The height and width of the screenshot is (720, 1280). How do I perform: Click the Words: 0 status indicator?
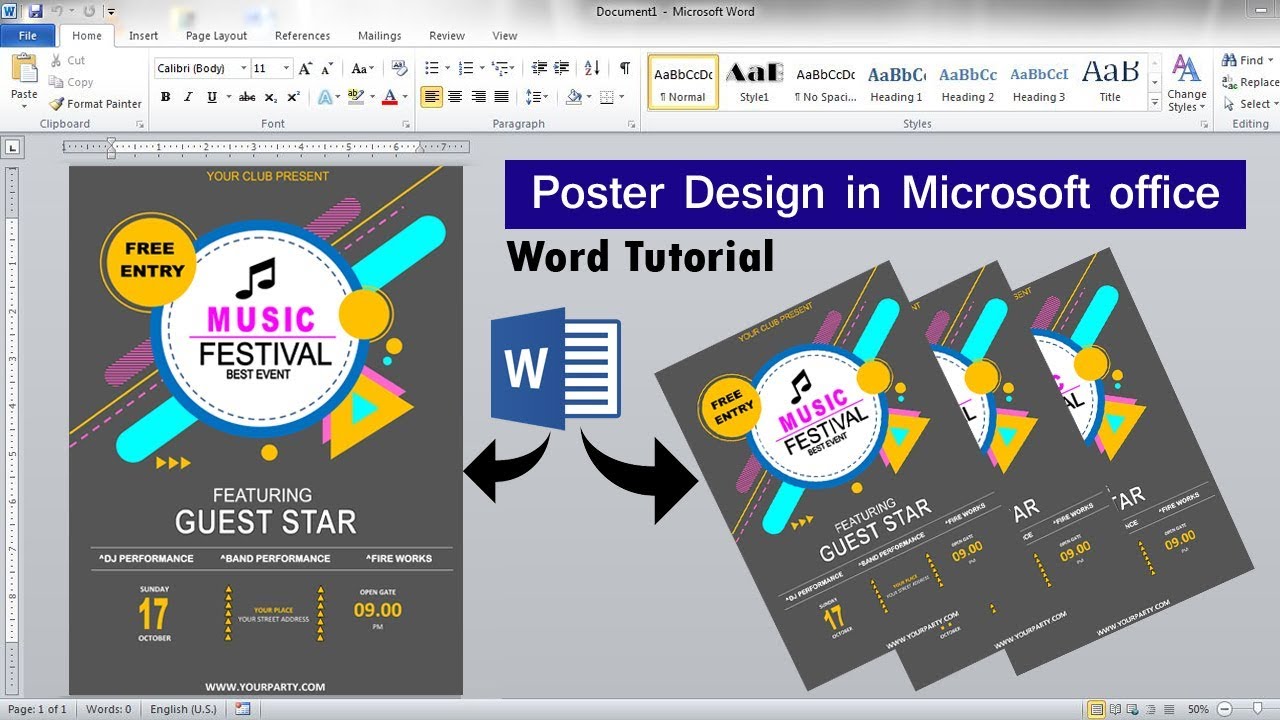pyautogui.click(x=108, y=709)
